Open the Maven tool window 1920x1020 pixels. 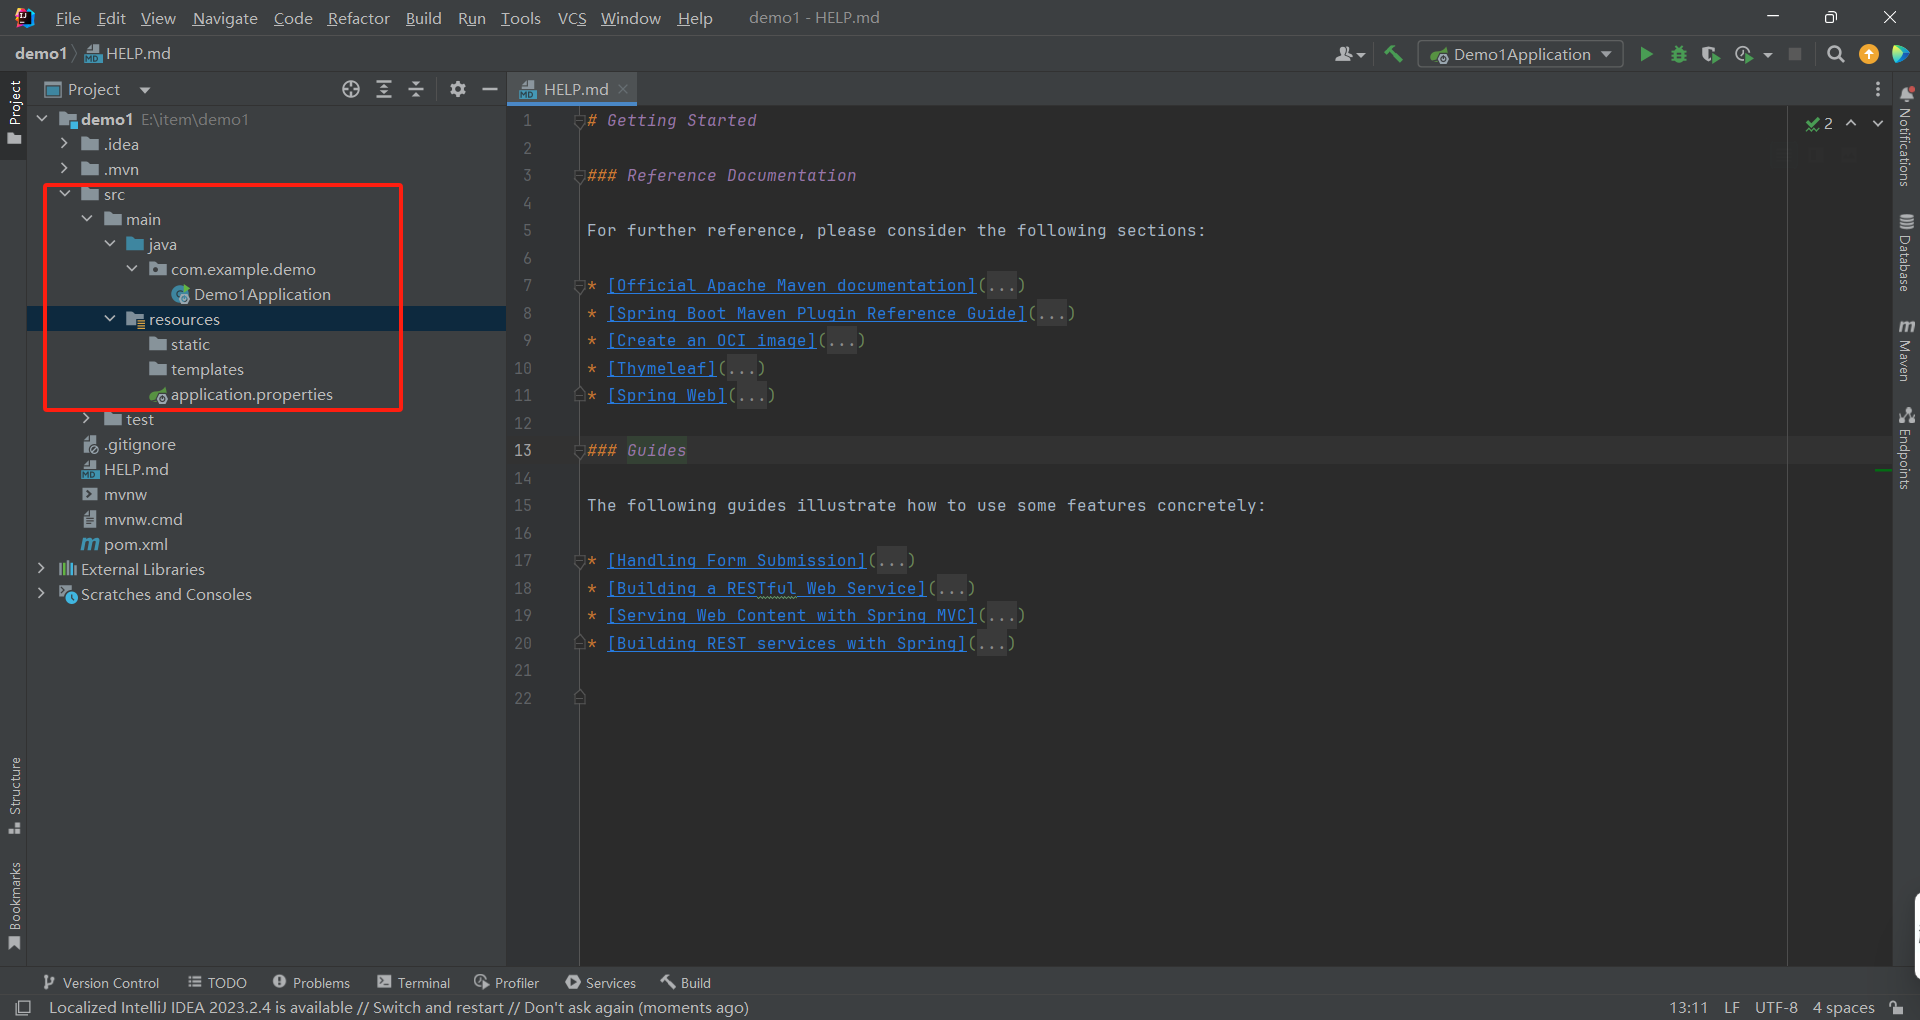pyautogui.click(x=1906, y=351)
